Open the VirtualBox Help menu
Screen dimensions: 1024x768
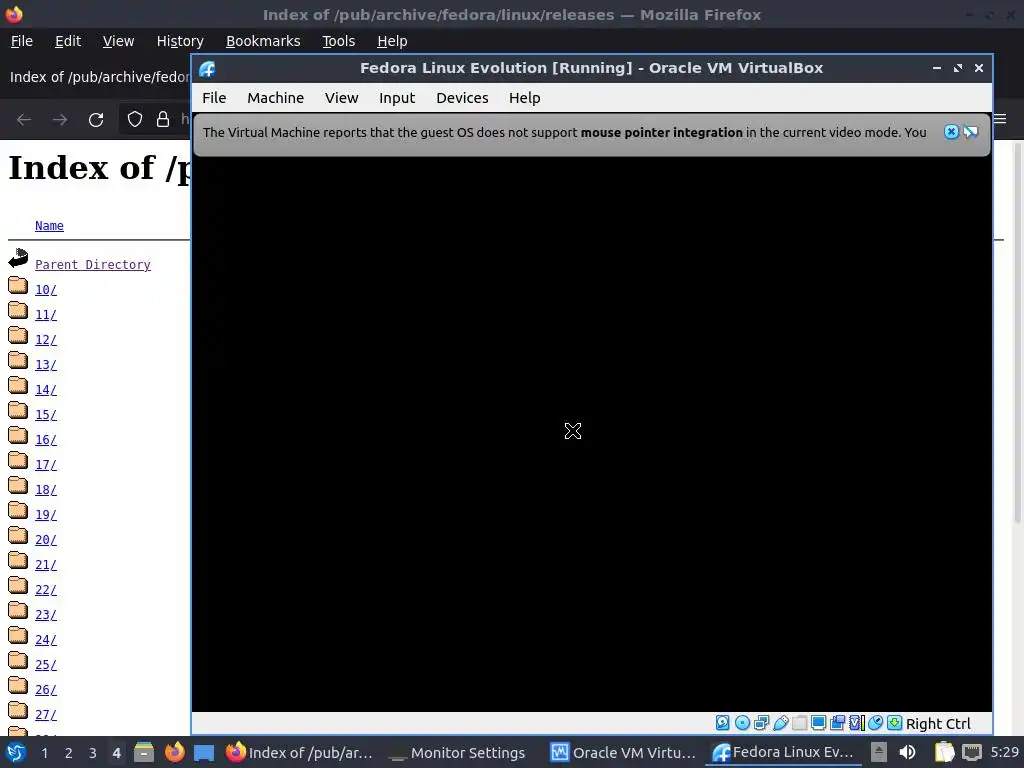pos(524,98)
